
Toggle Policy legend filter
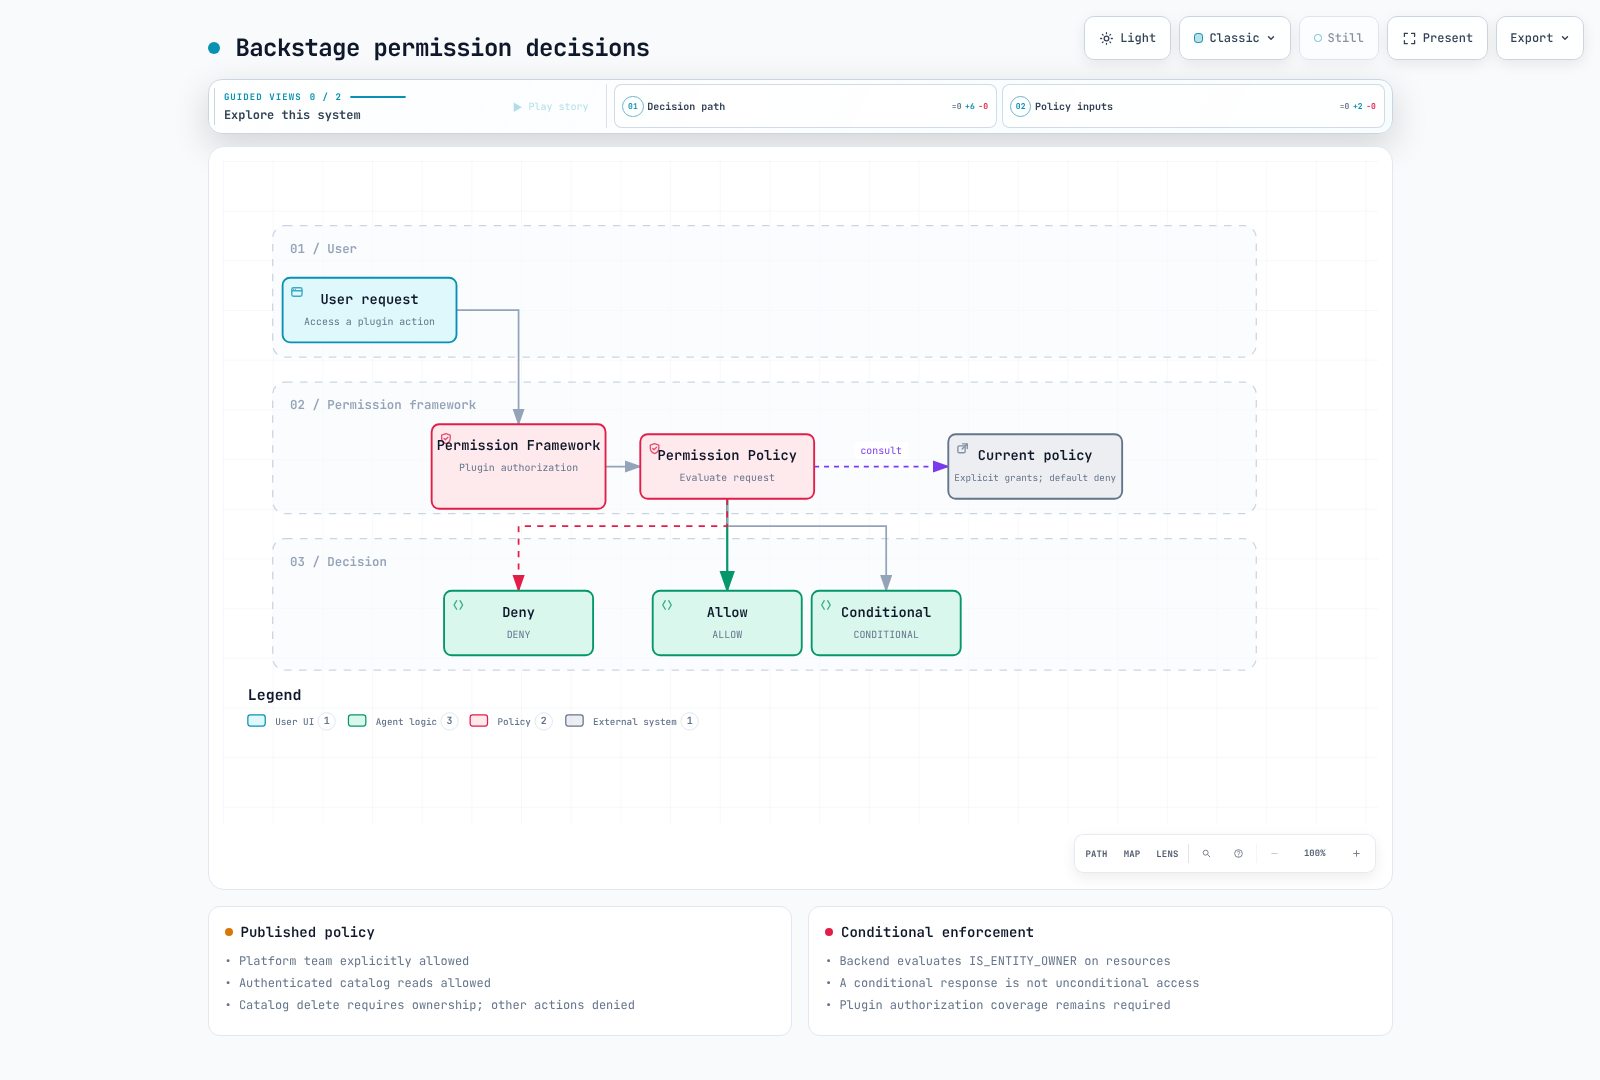coord(511,721)
